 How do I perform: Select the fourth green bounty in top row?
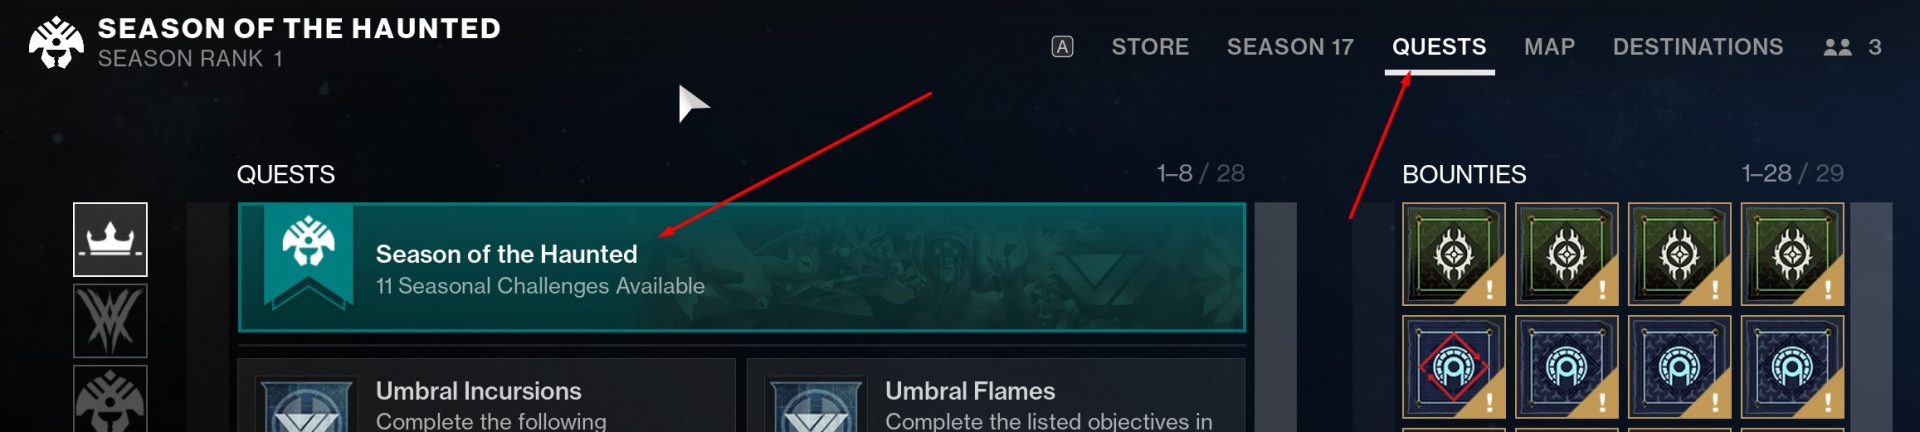pyautogui.click(x=1792, y=254)
